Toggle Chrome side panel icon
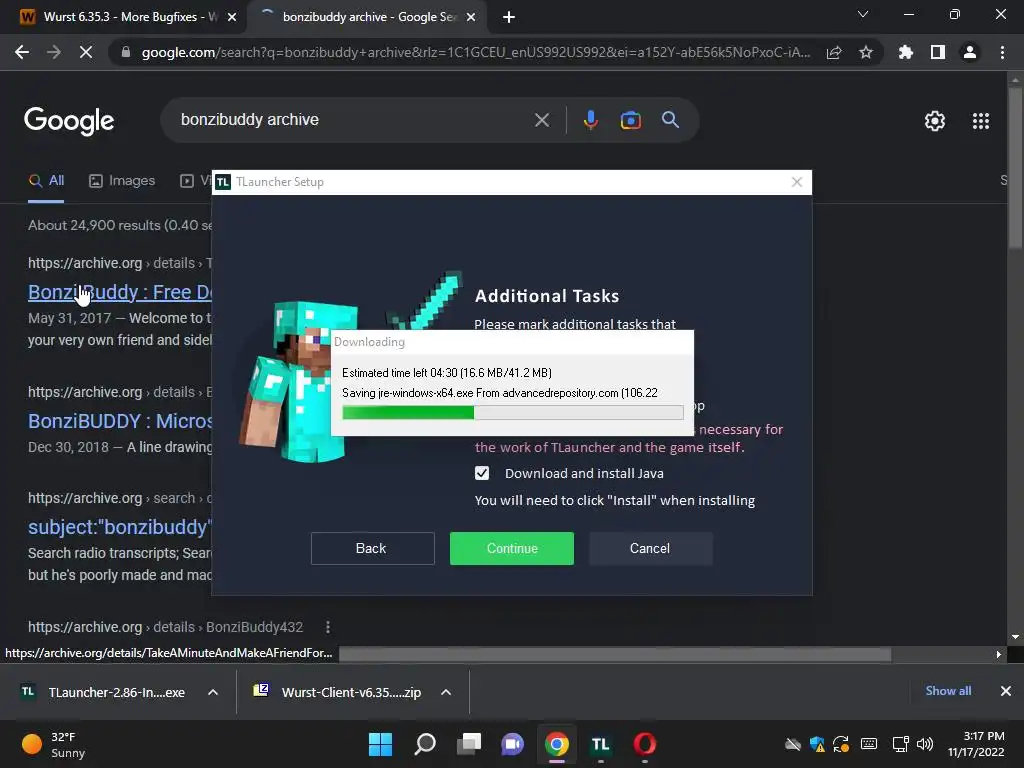 938,52
